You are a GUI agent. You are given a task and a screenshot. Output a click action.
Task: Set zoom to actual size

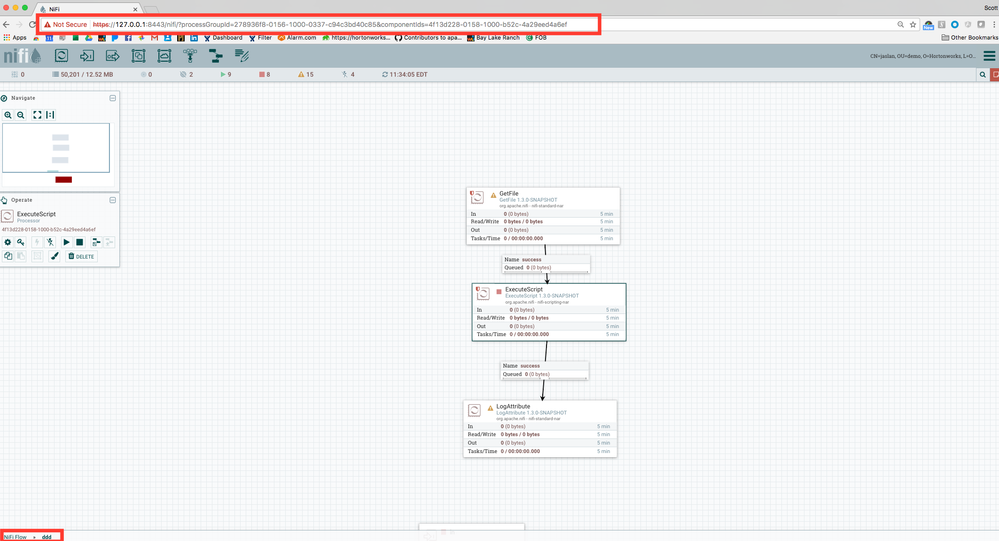[x=50, y=115]
